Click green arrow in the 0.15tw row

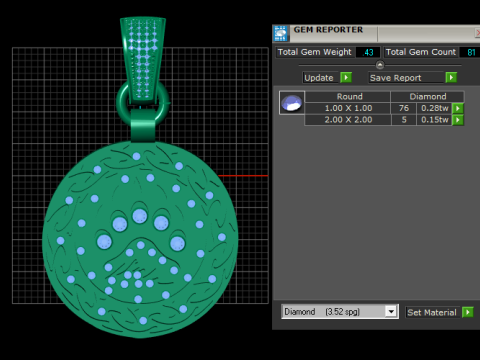click(x=458, y=120)
